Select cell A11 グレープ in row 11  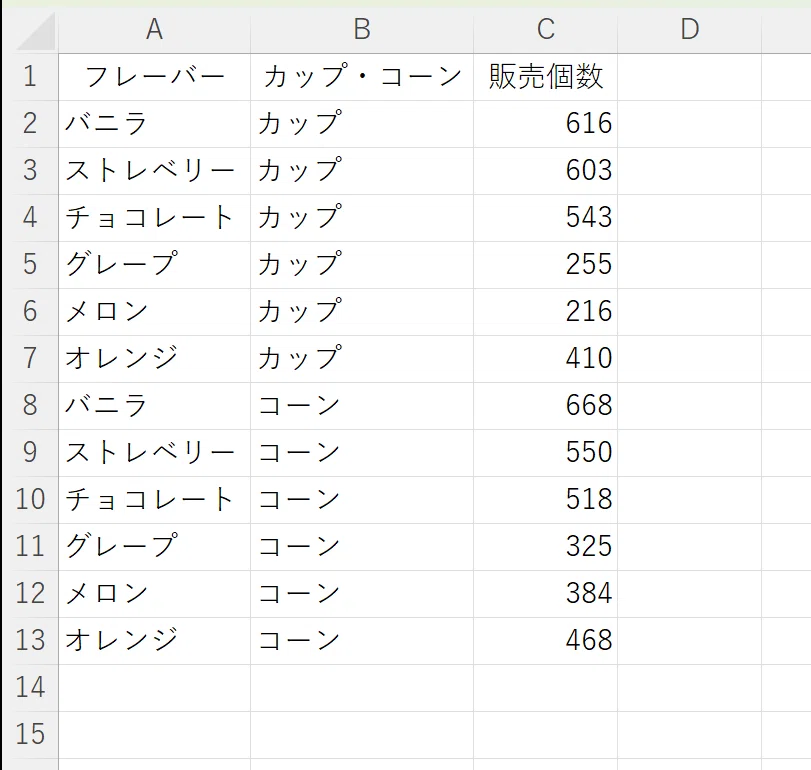pyautogui.click(x=155, y=548)
